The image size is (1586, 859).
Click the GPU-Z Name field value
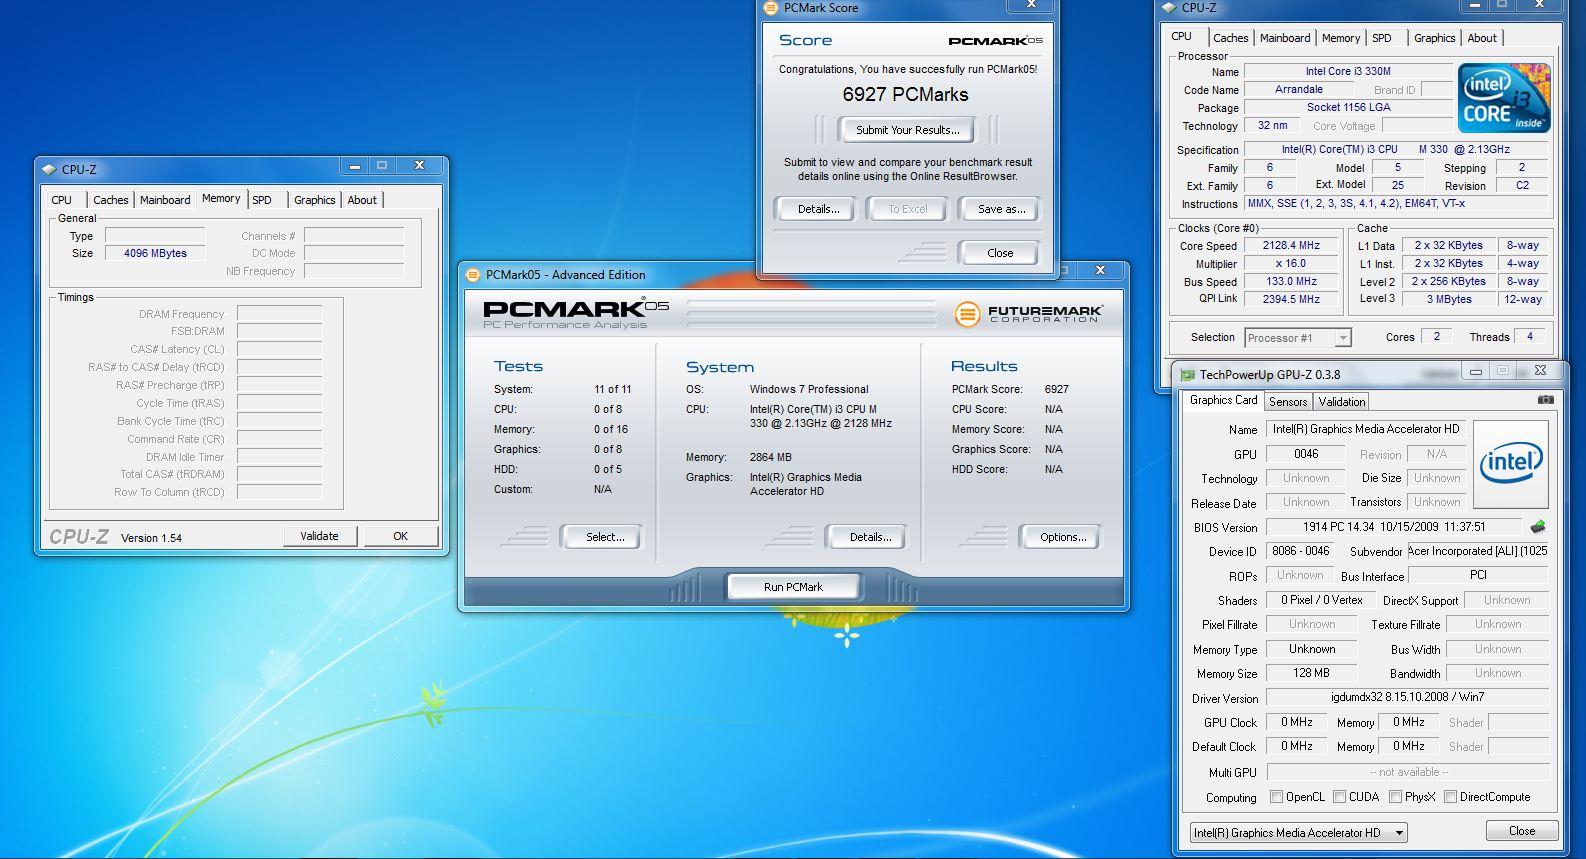[1366, 429]
